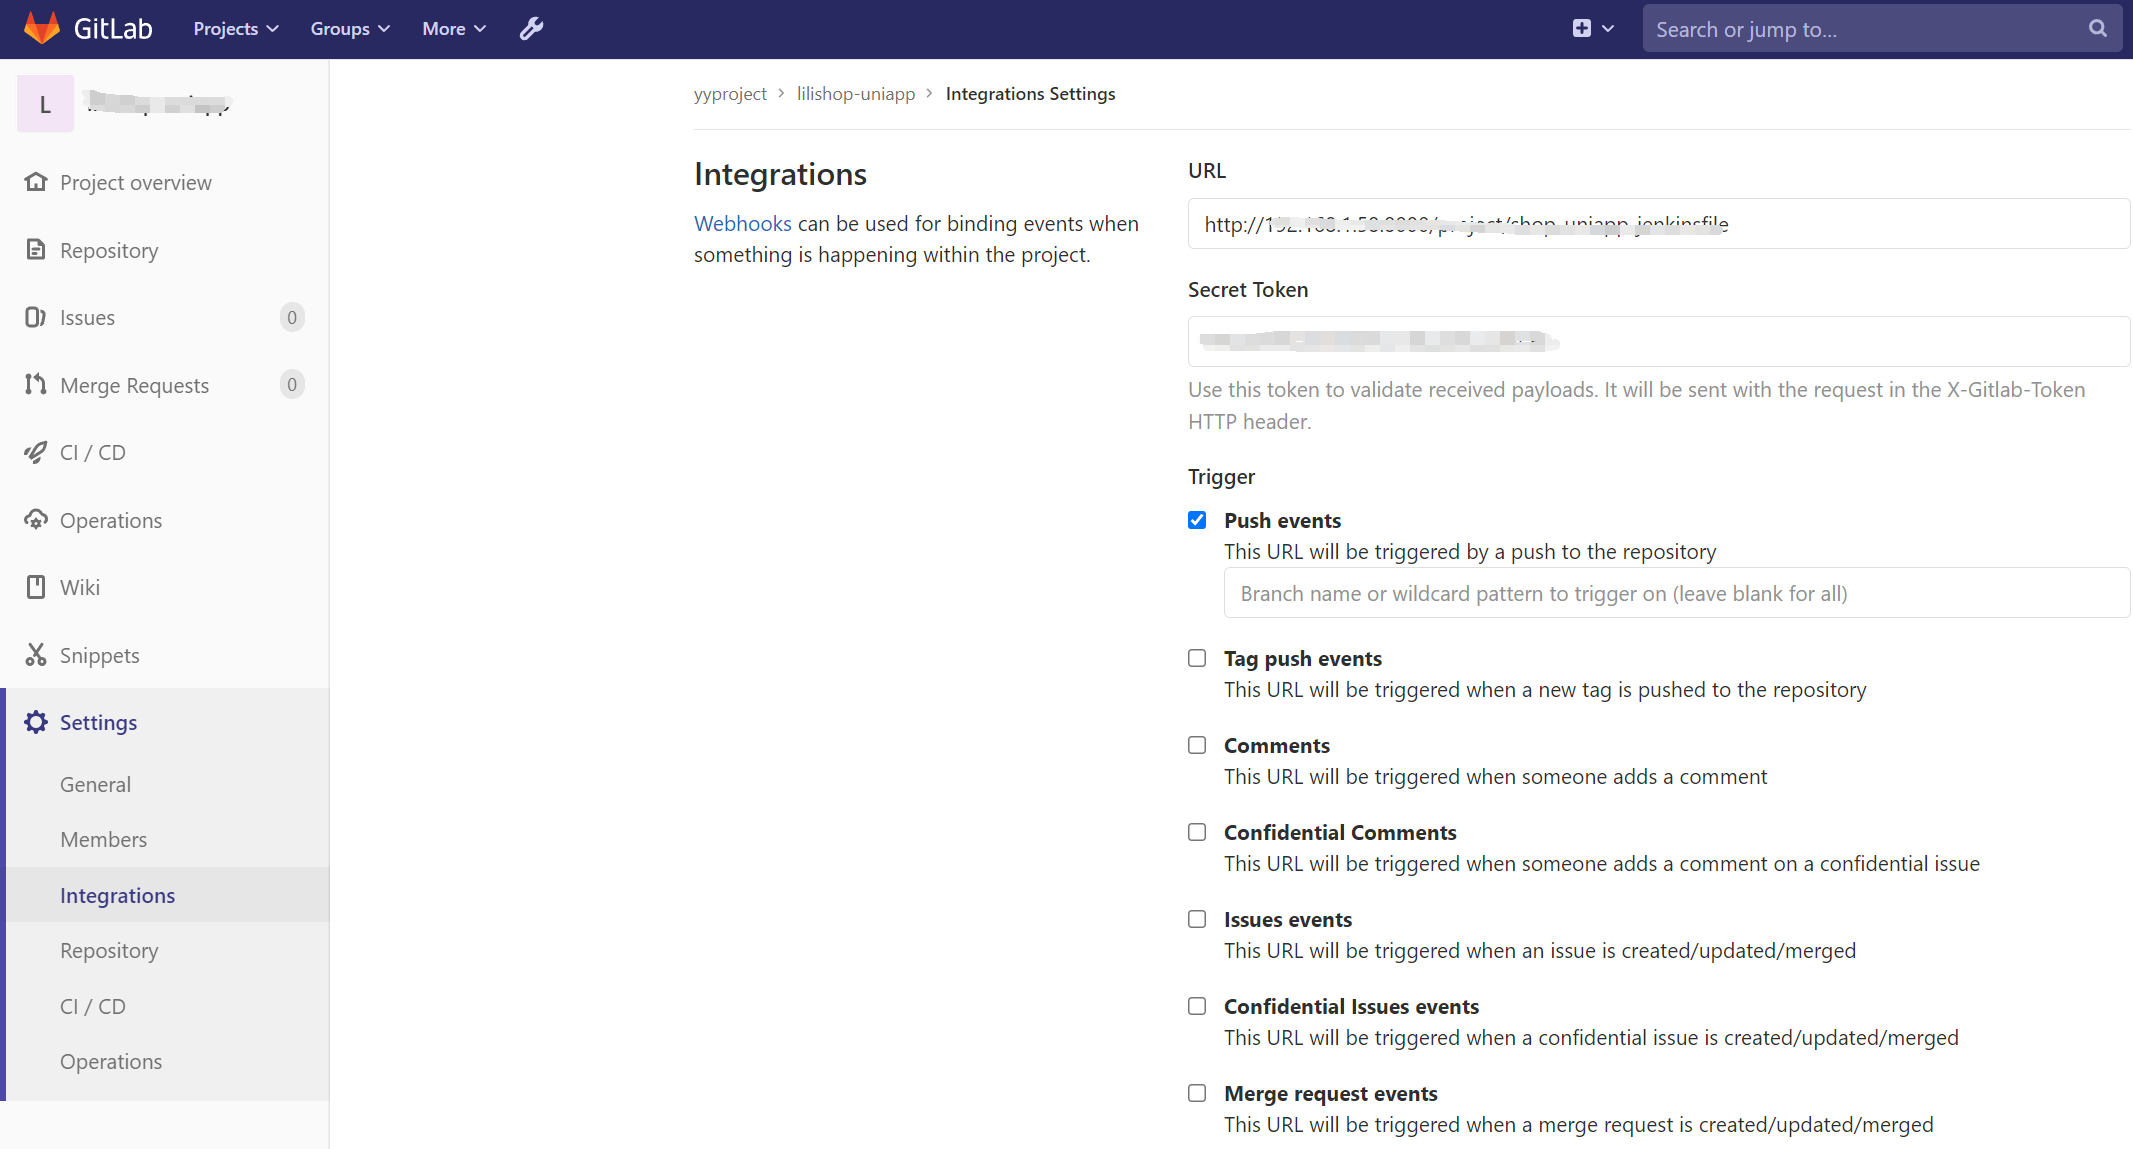Click the search magnifier icon
Screen dimensions: 2133x1149
pos(2097,29)
